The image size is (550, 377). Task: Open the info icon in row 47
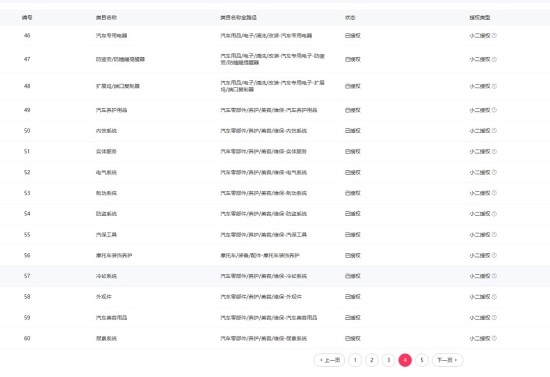tap(494, 60)
